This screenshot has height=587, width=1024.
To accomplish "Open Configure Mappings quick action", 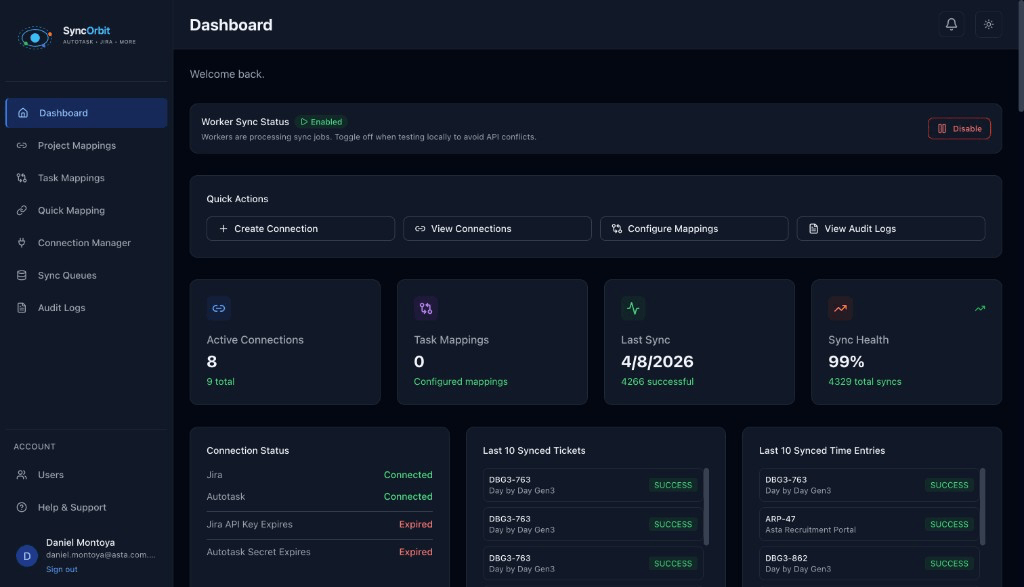I will point(693,228).
